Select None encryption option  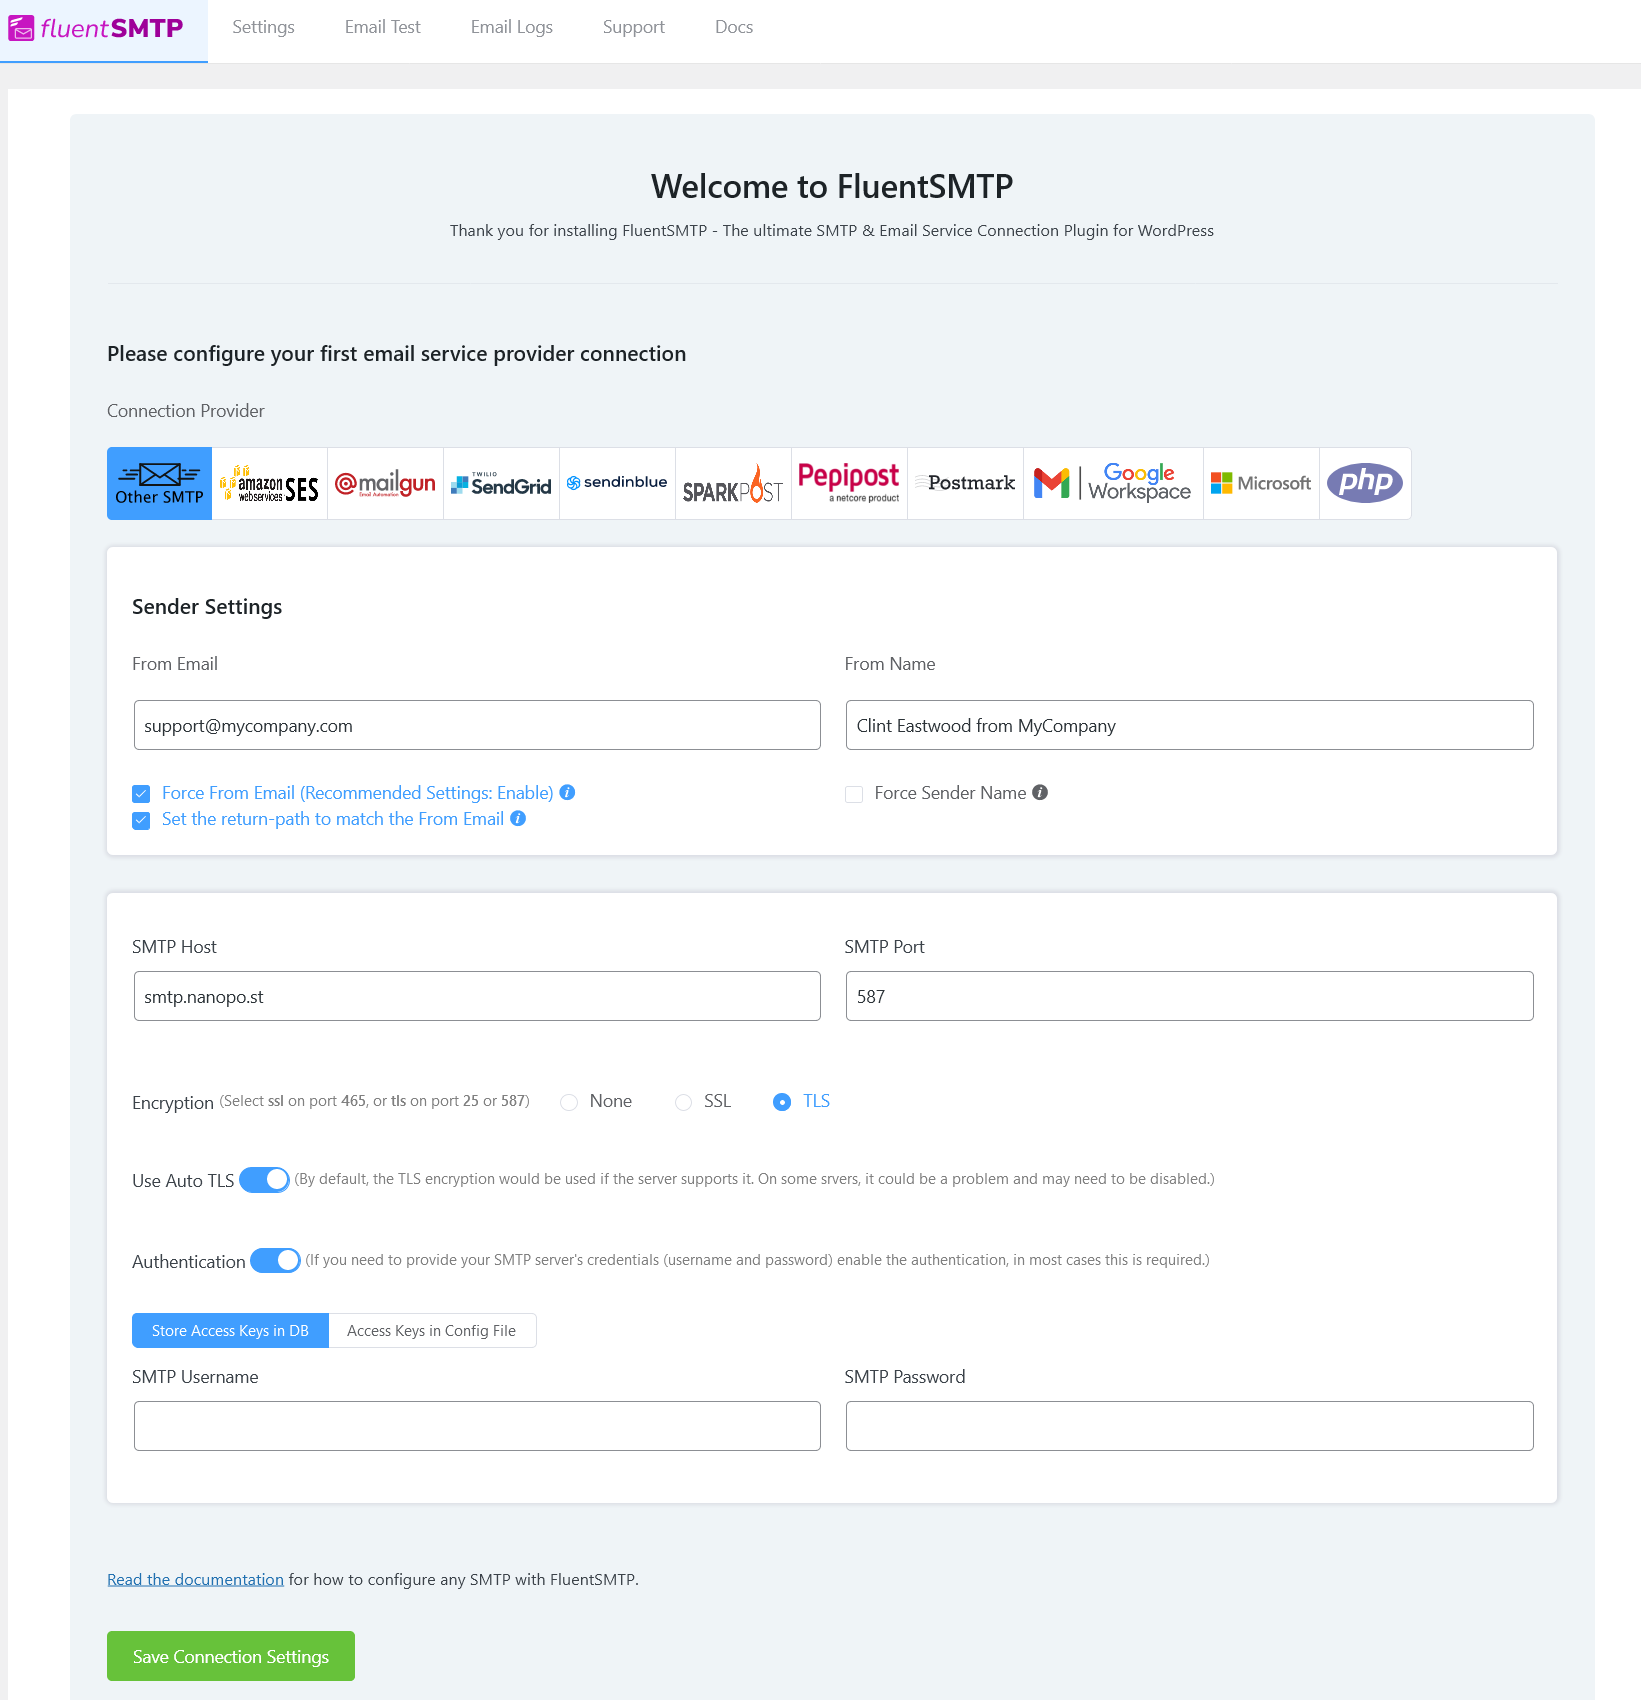coord(569,1102)
